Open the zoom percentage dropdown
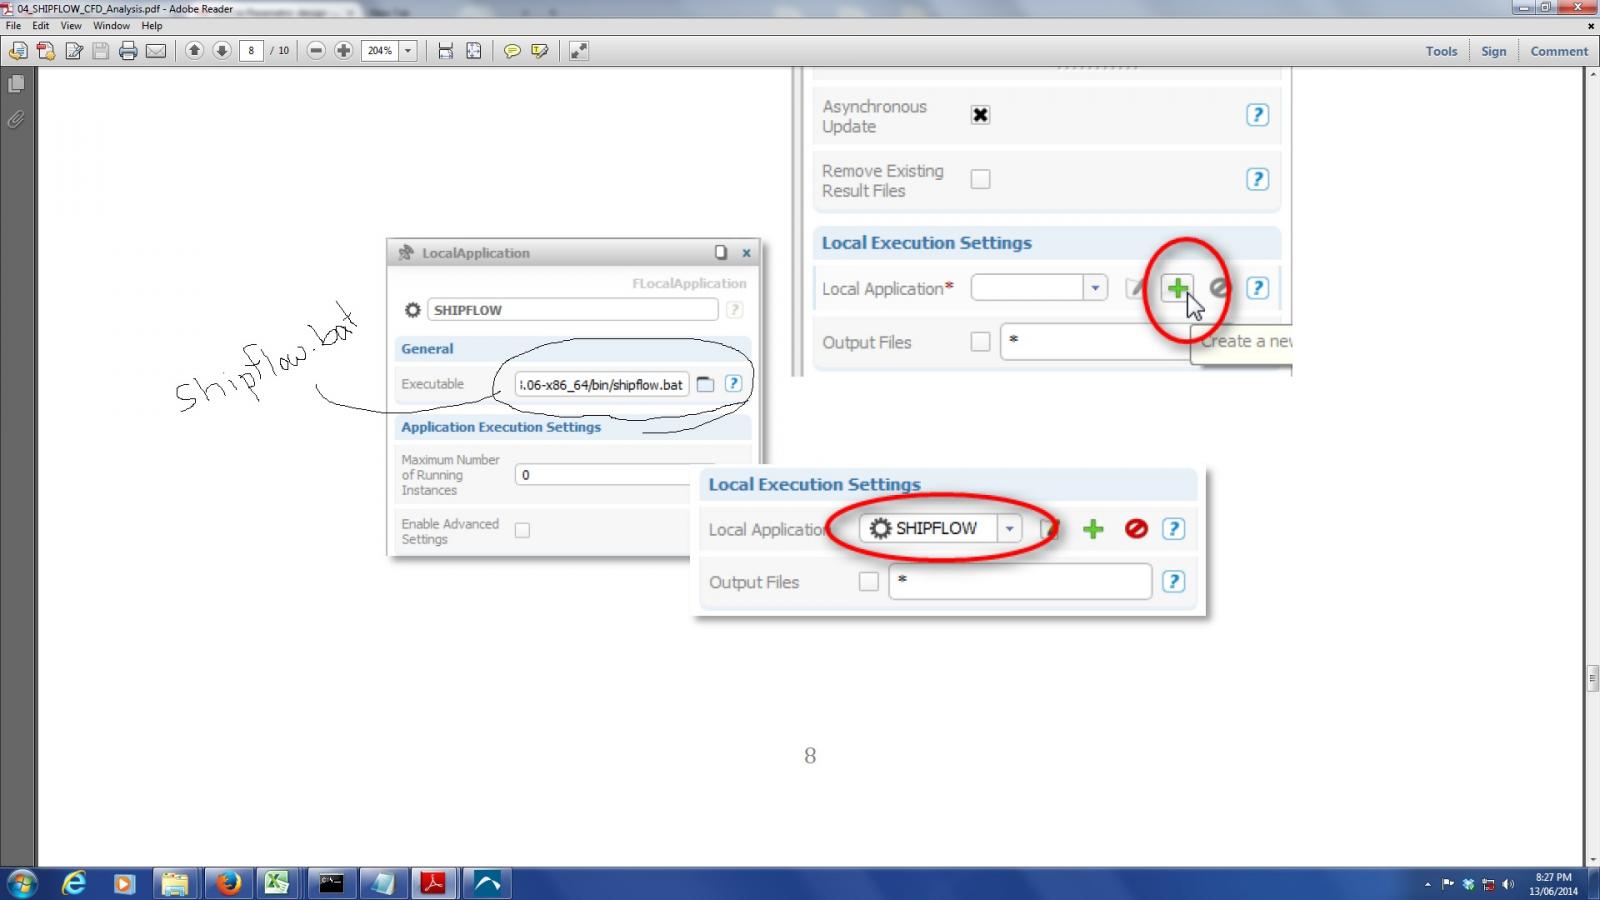 pos(407,50)
